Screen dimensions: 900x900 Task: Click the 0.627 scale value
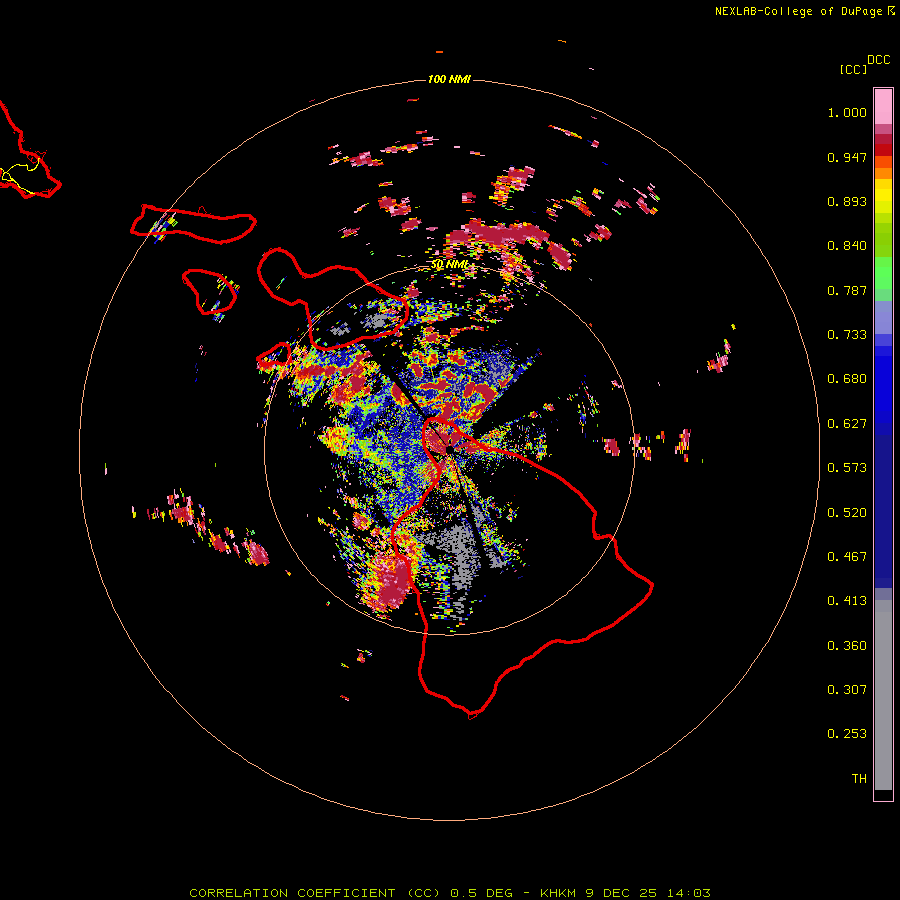847,424
